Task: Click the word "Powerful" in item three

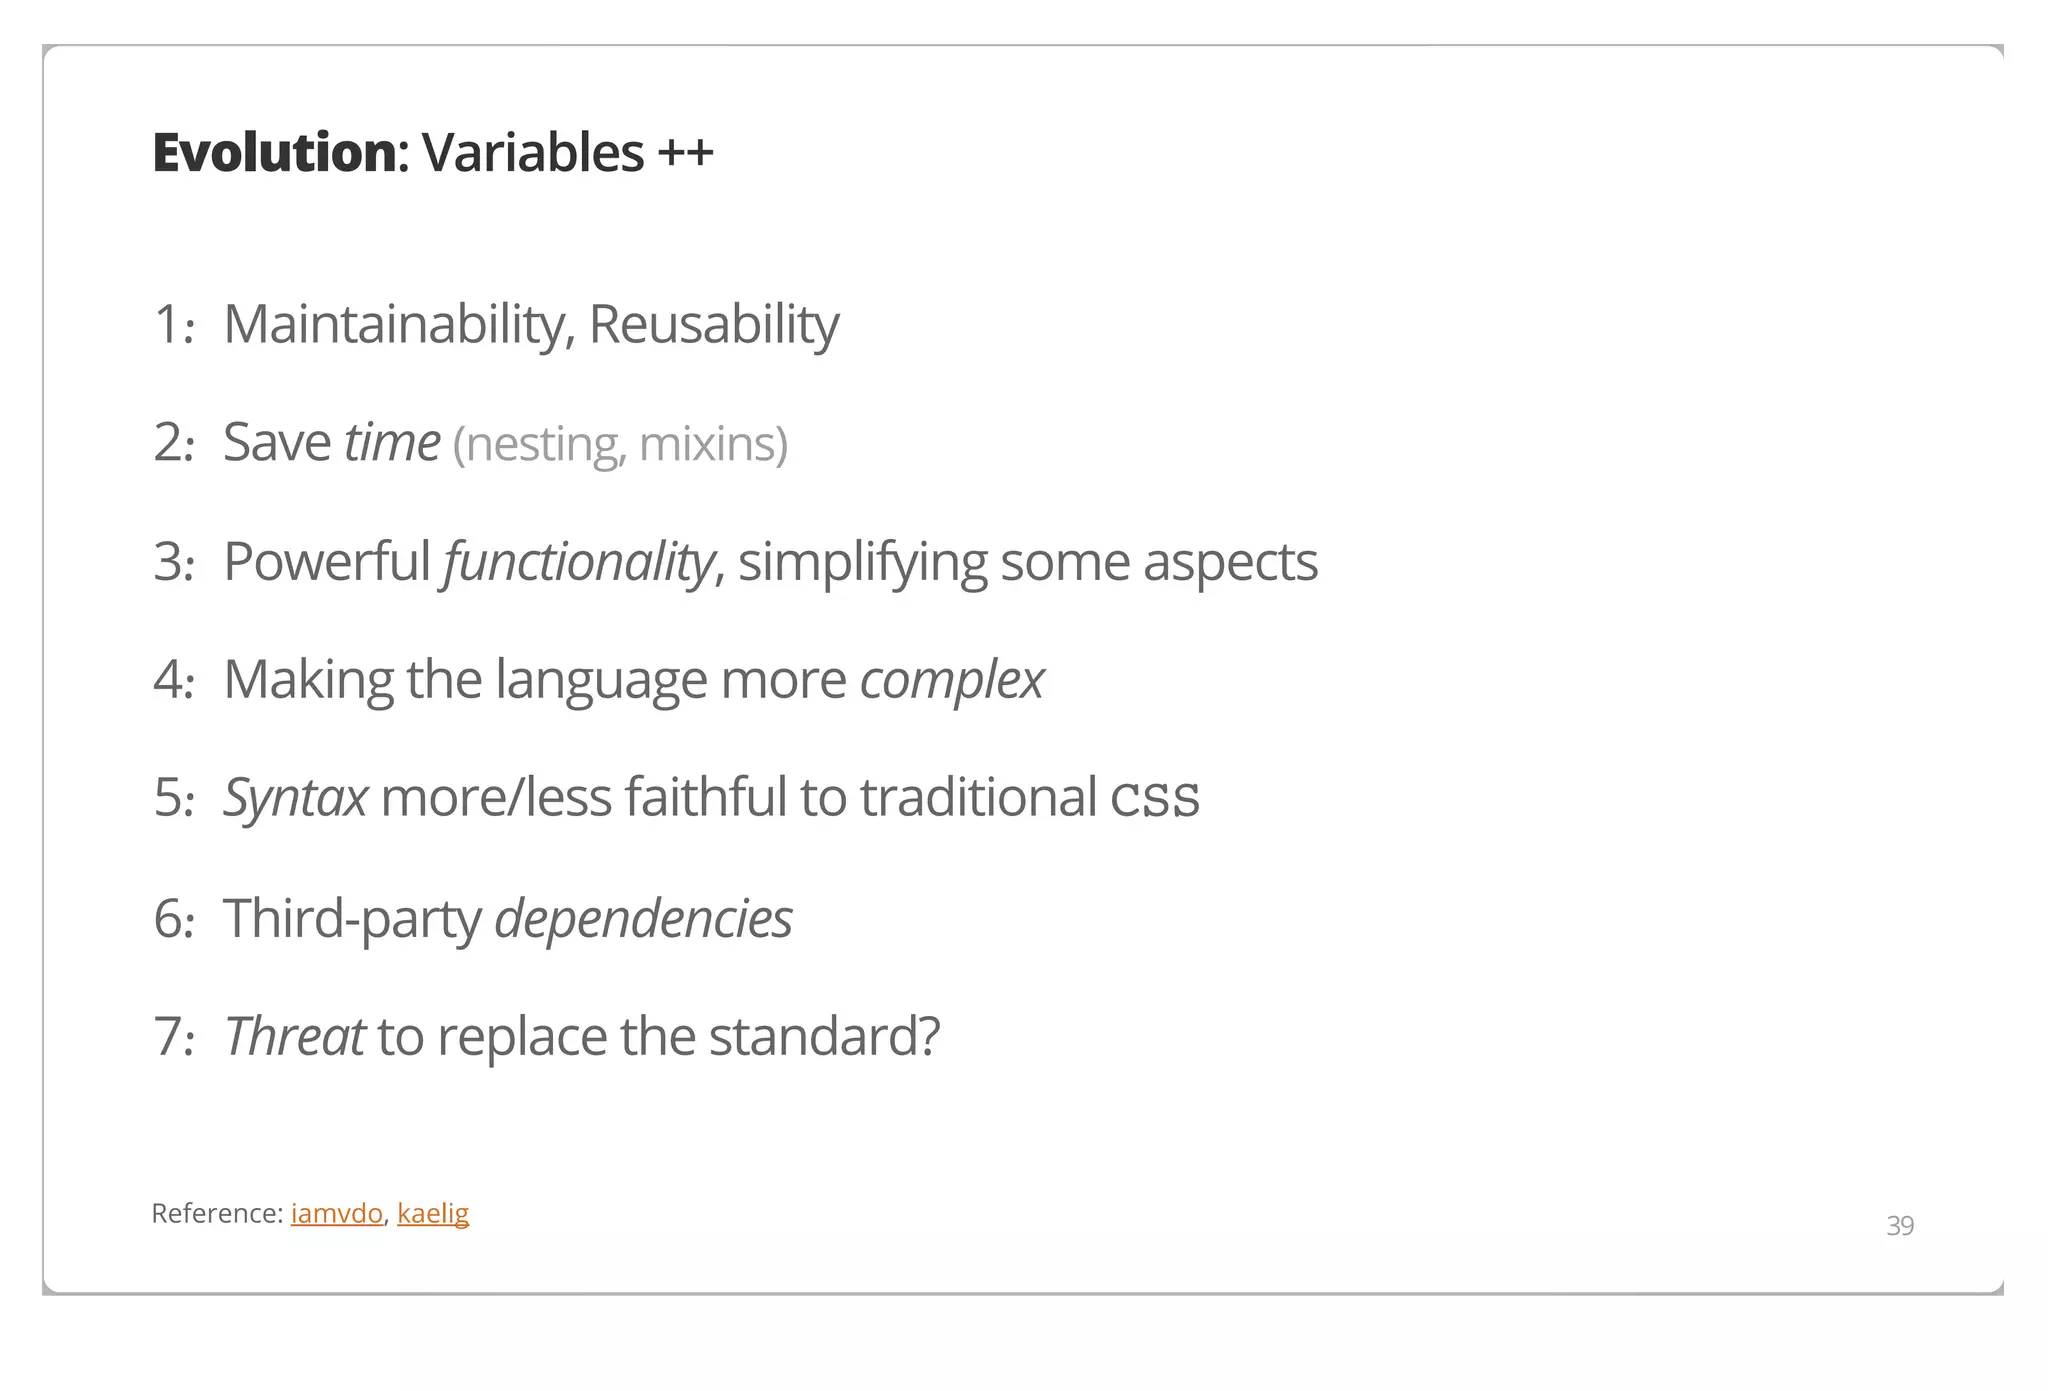Action: coord(326,561)
